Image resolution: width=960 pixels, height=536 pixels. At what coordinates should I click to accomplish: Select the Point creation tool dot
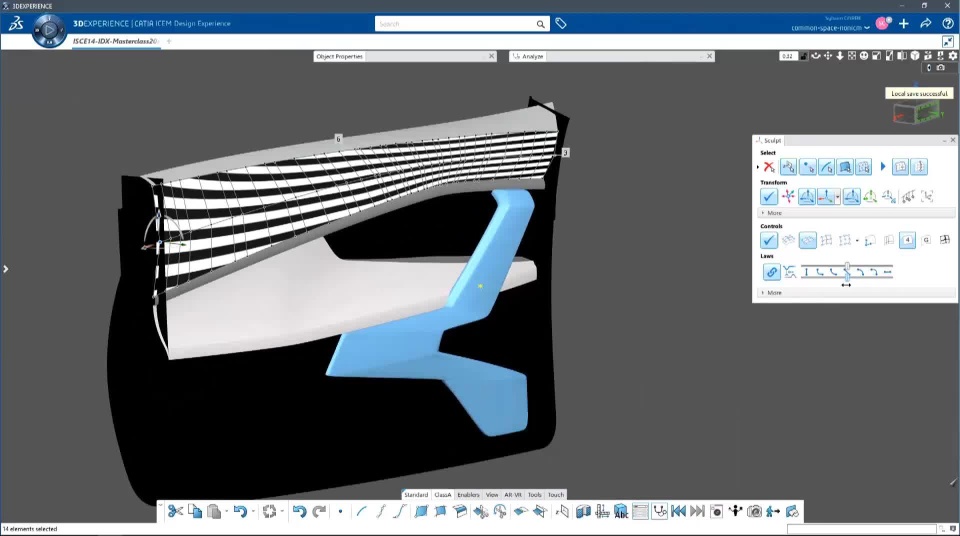340,511
